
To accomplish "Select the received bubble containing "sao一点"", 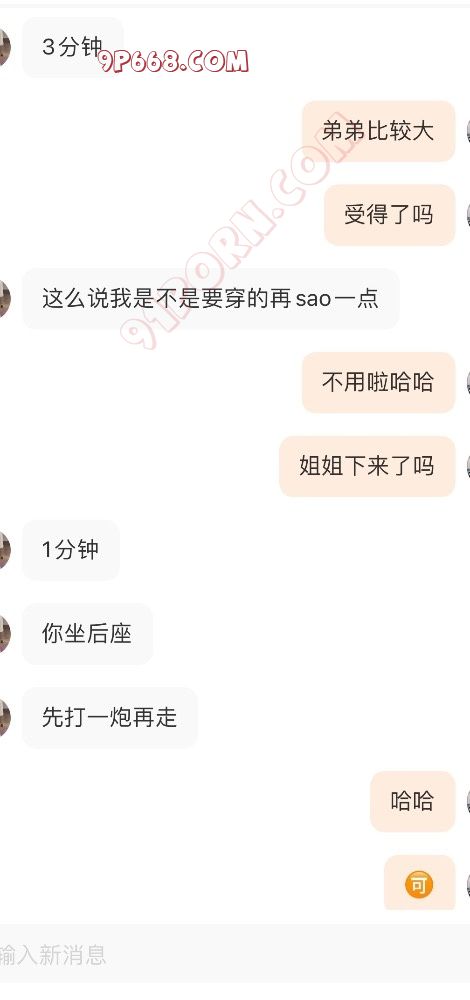I will coord(210,298).
